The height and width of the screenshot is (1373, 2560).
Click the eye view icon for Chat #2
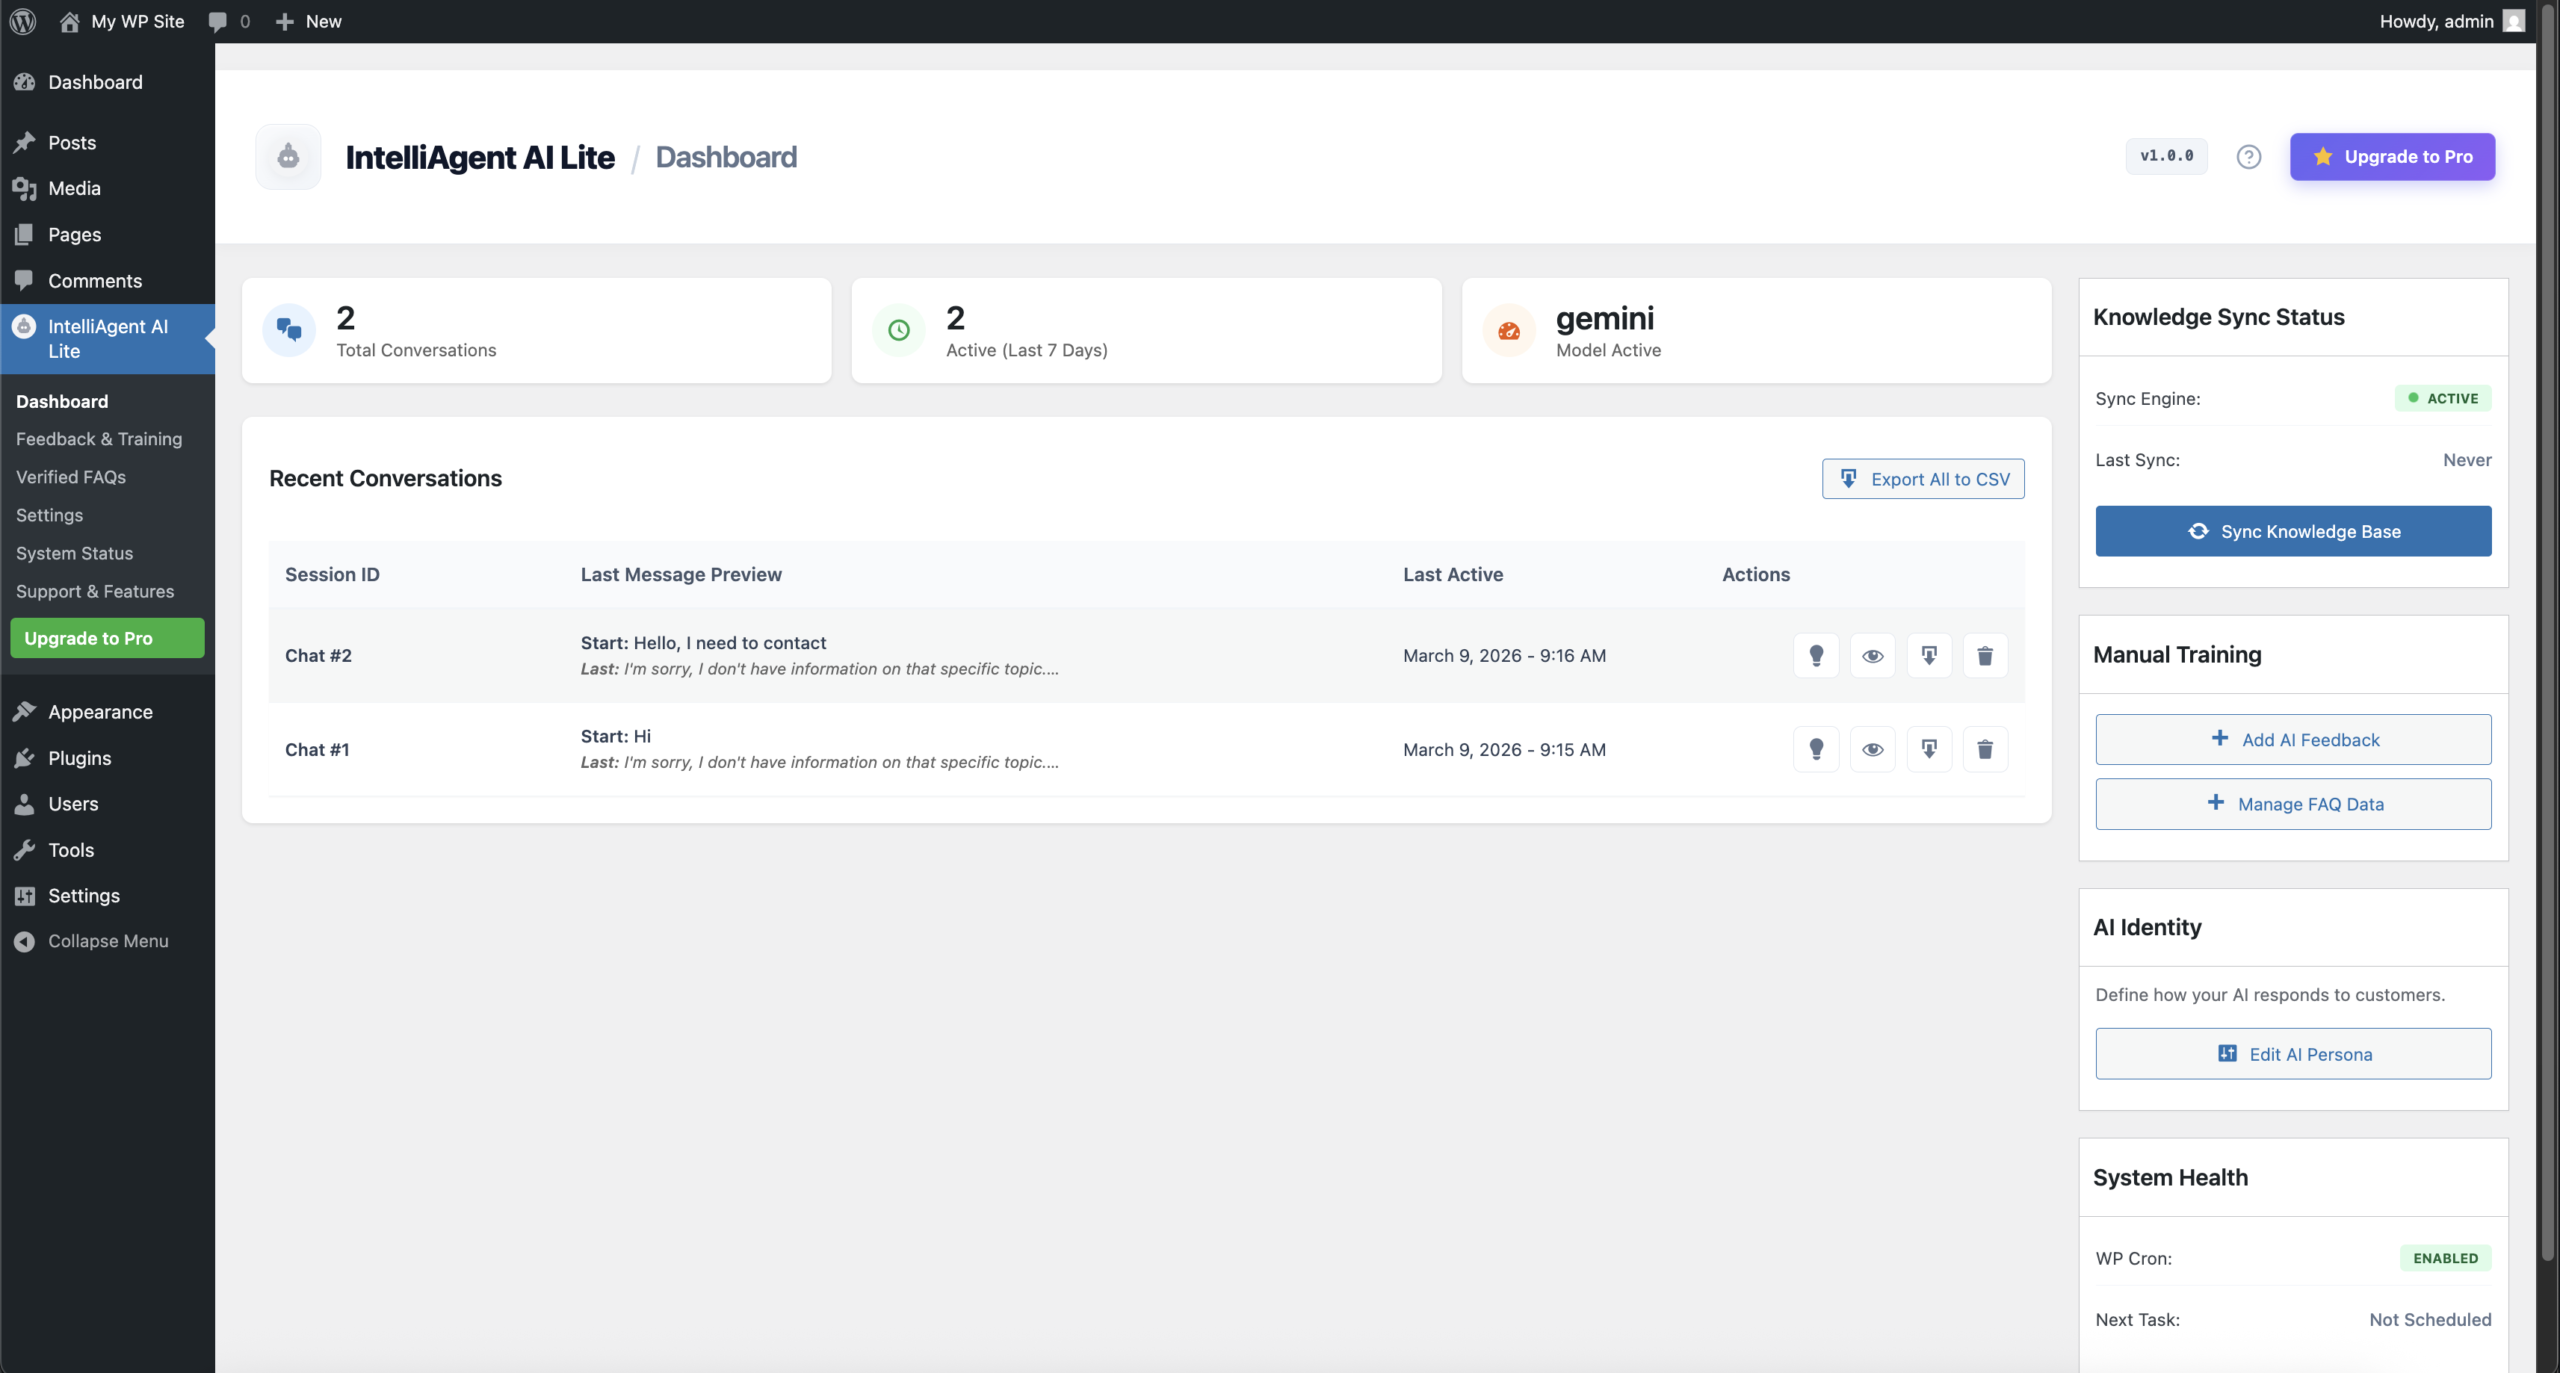[1872, 655]
